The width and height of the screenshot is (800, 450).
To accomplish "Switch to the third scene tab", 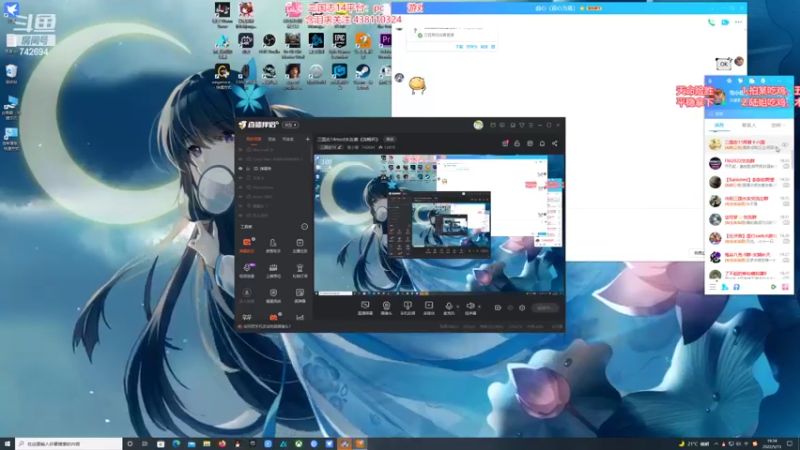I will click(x=288, y=139).
